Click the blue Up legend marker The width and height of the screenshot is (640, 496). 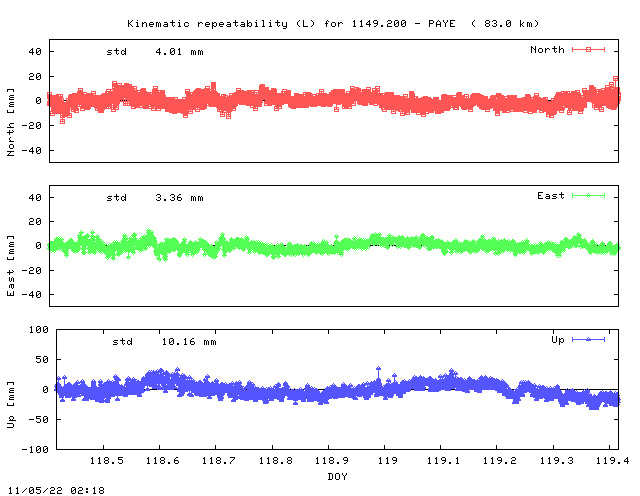588,339
